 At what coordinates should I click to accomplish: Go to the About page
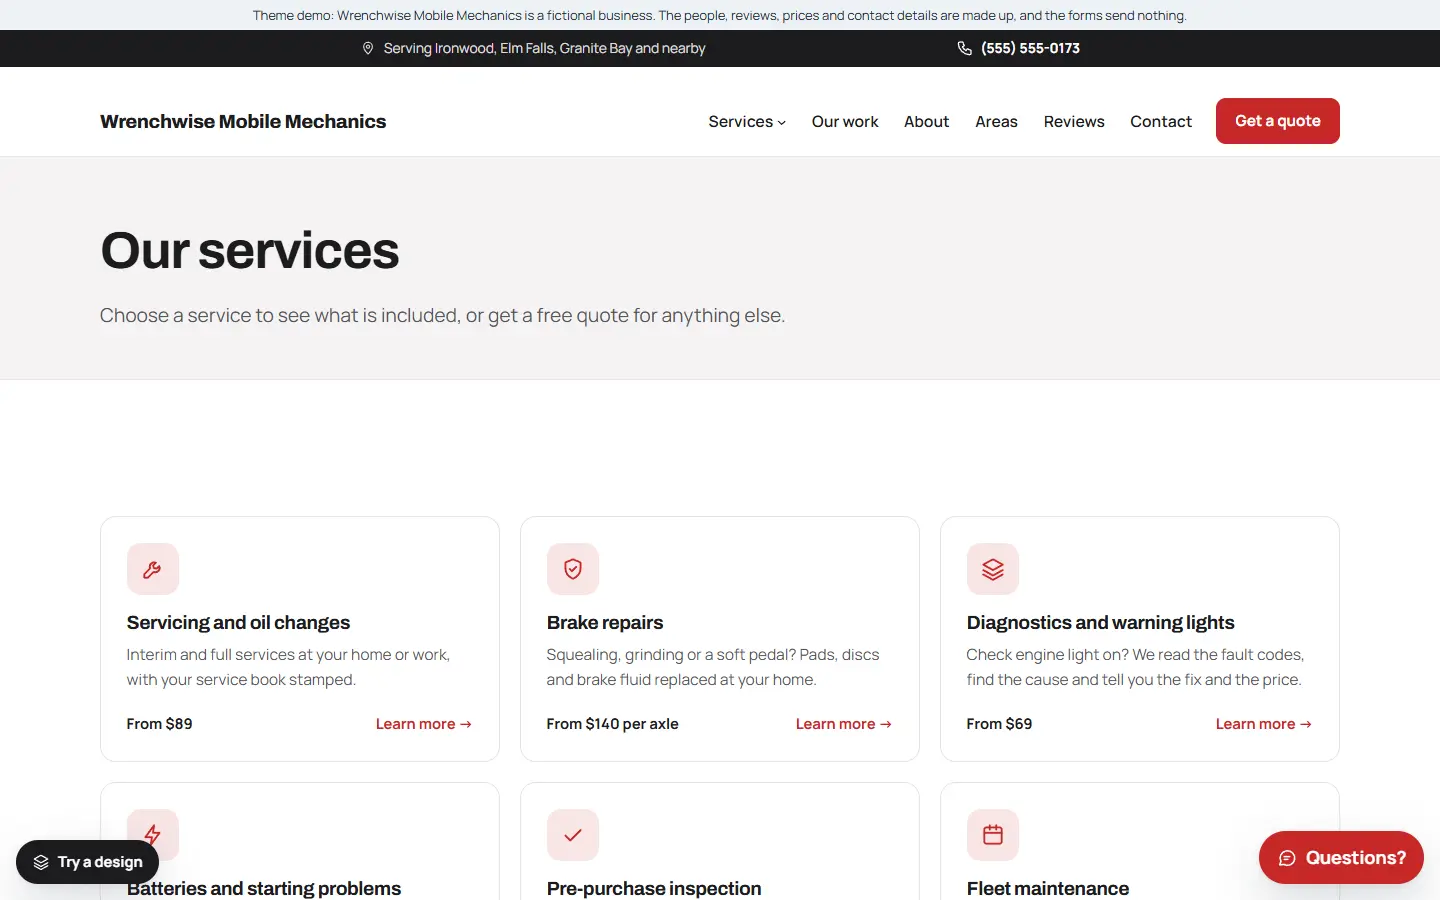[927, 121]
